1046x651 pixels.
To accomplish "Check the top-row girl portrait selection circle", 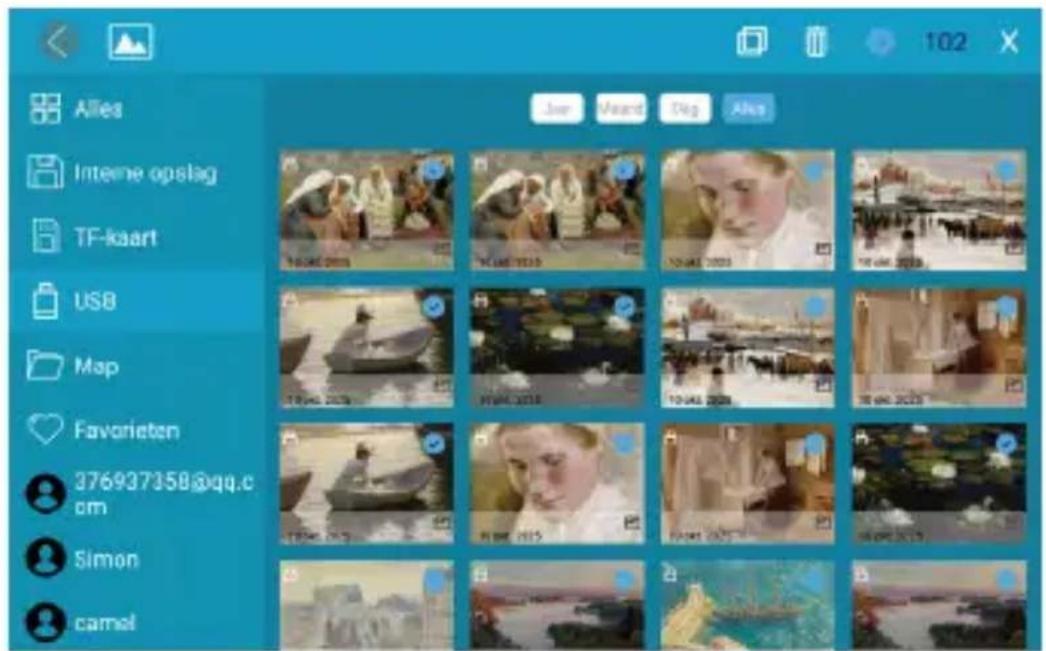I will point(815,171).
